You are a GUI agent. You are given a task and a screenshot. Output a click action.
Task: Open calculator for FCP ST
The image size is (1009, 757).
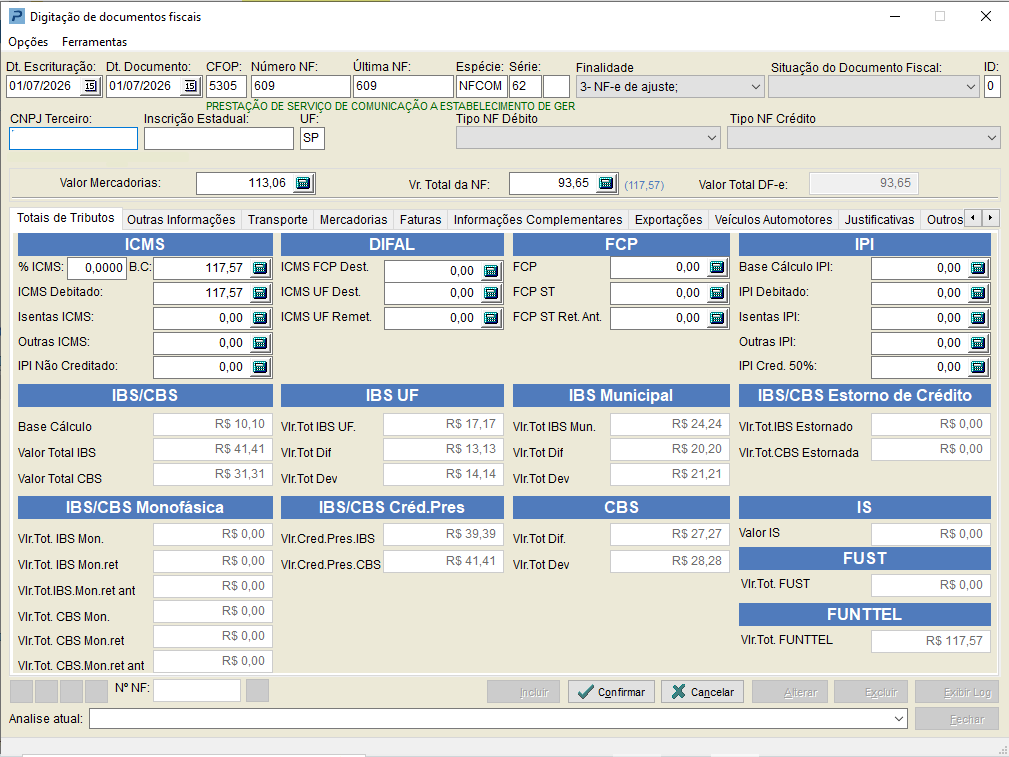tap(717, 294)
